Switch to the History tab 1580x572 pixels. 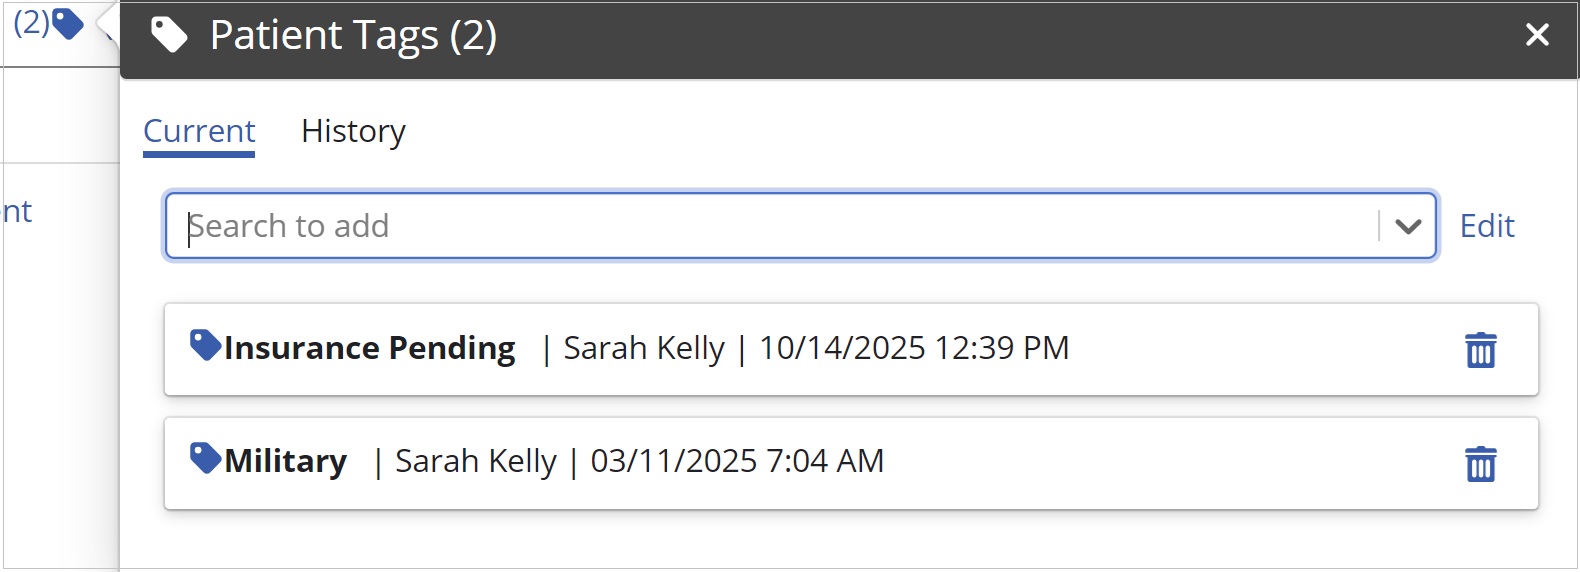coord(353,131)
